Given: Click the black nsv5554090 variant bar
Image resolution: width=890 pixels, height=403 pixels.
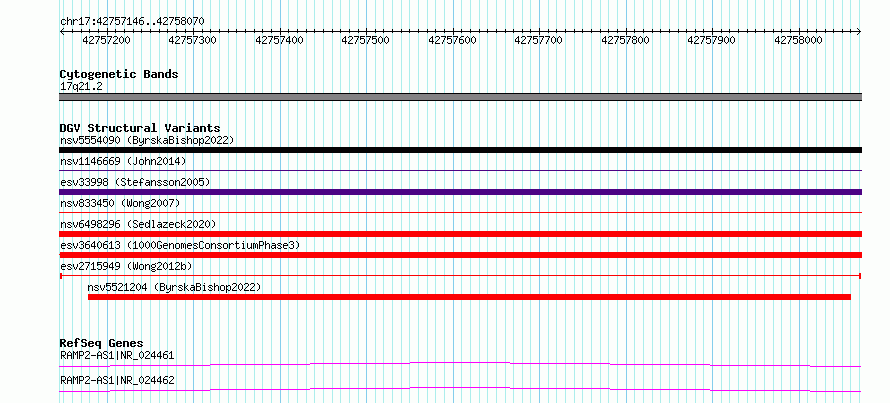Looking at the screenshot, I should 460,150.
